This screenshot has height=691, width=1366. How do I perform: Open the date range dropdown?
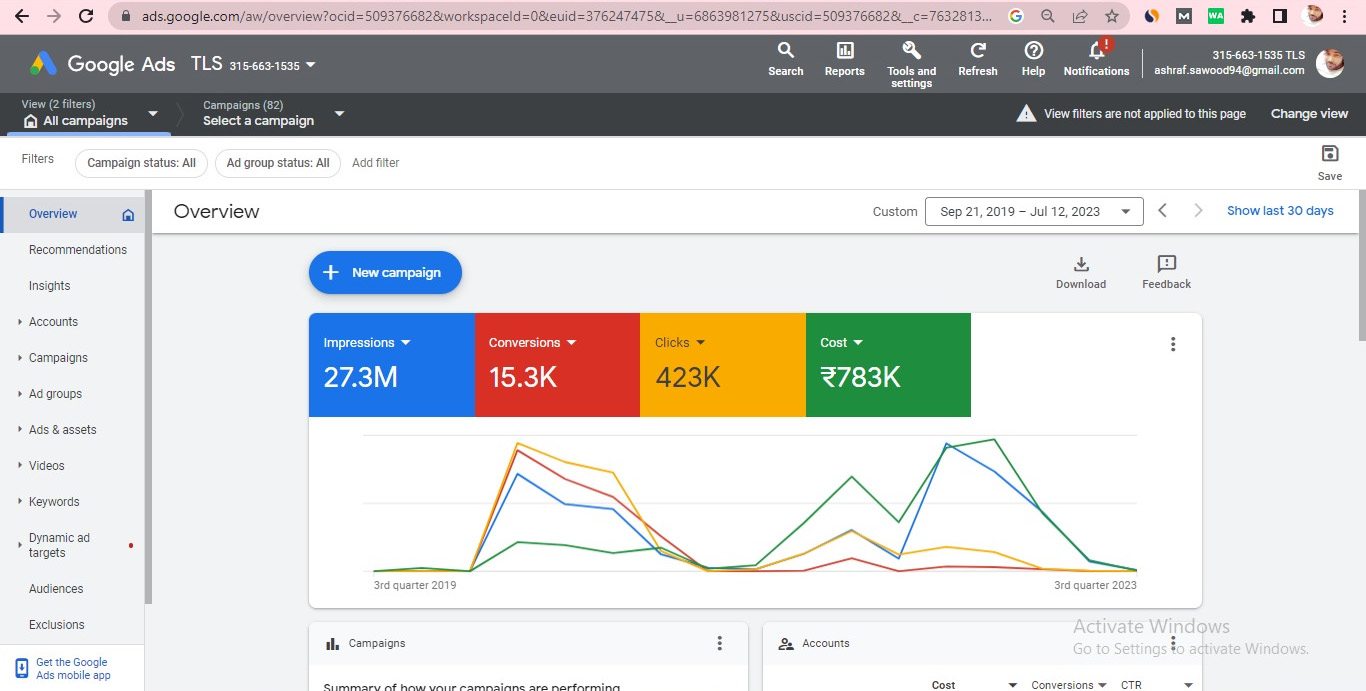coord(1034,211)
